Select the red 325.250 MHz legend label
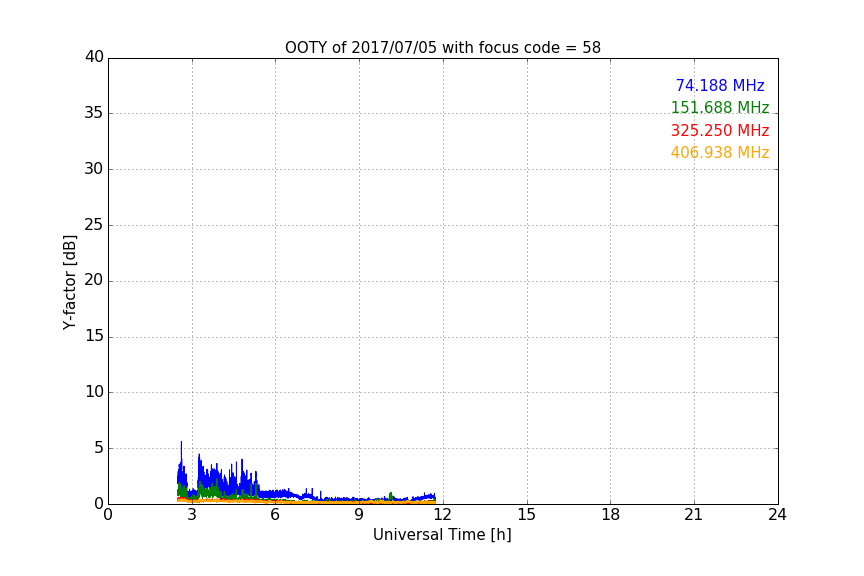864x576 pixels. [720, 131]
